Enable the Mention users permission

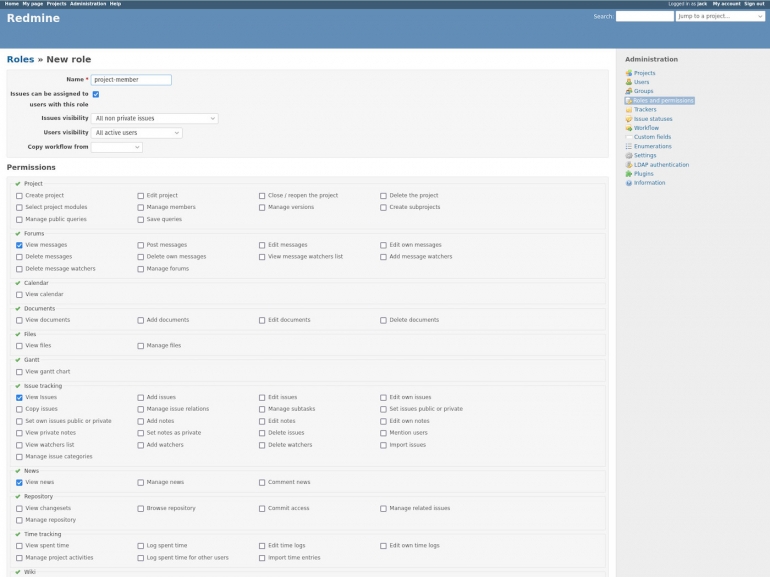coord(383,434)
